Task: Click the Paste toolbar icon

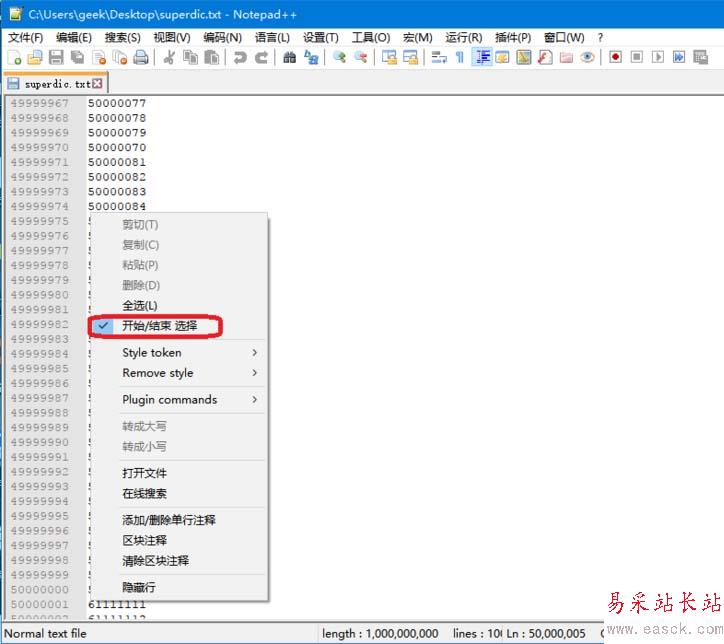Action: (x=211, y=58)
